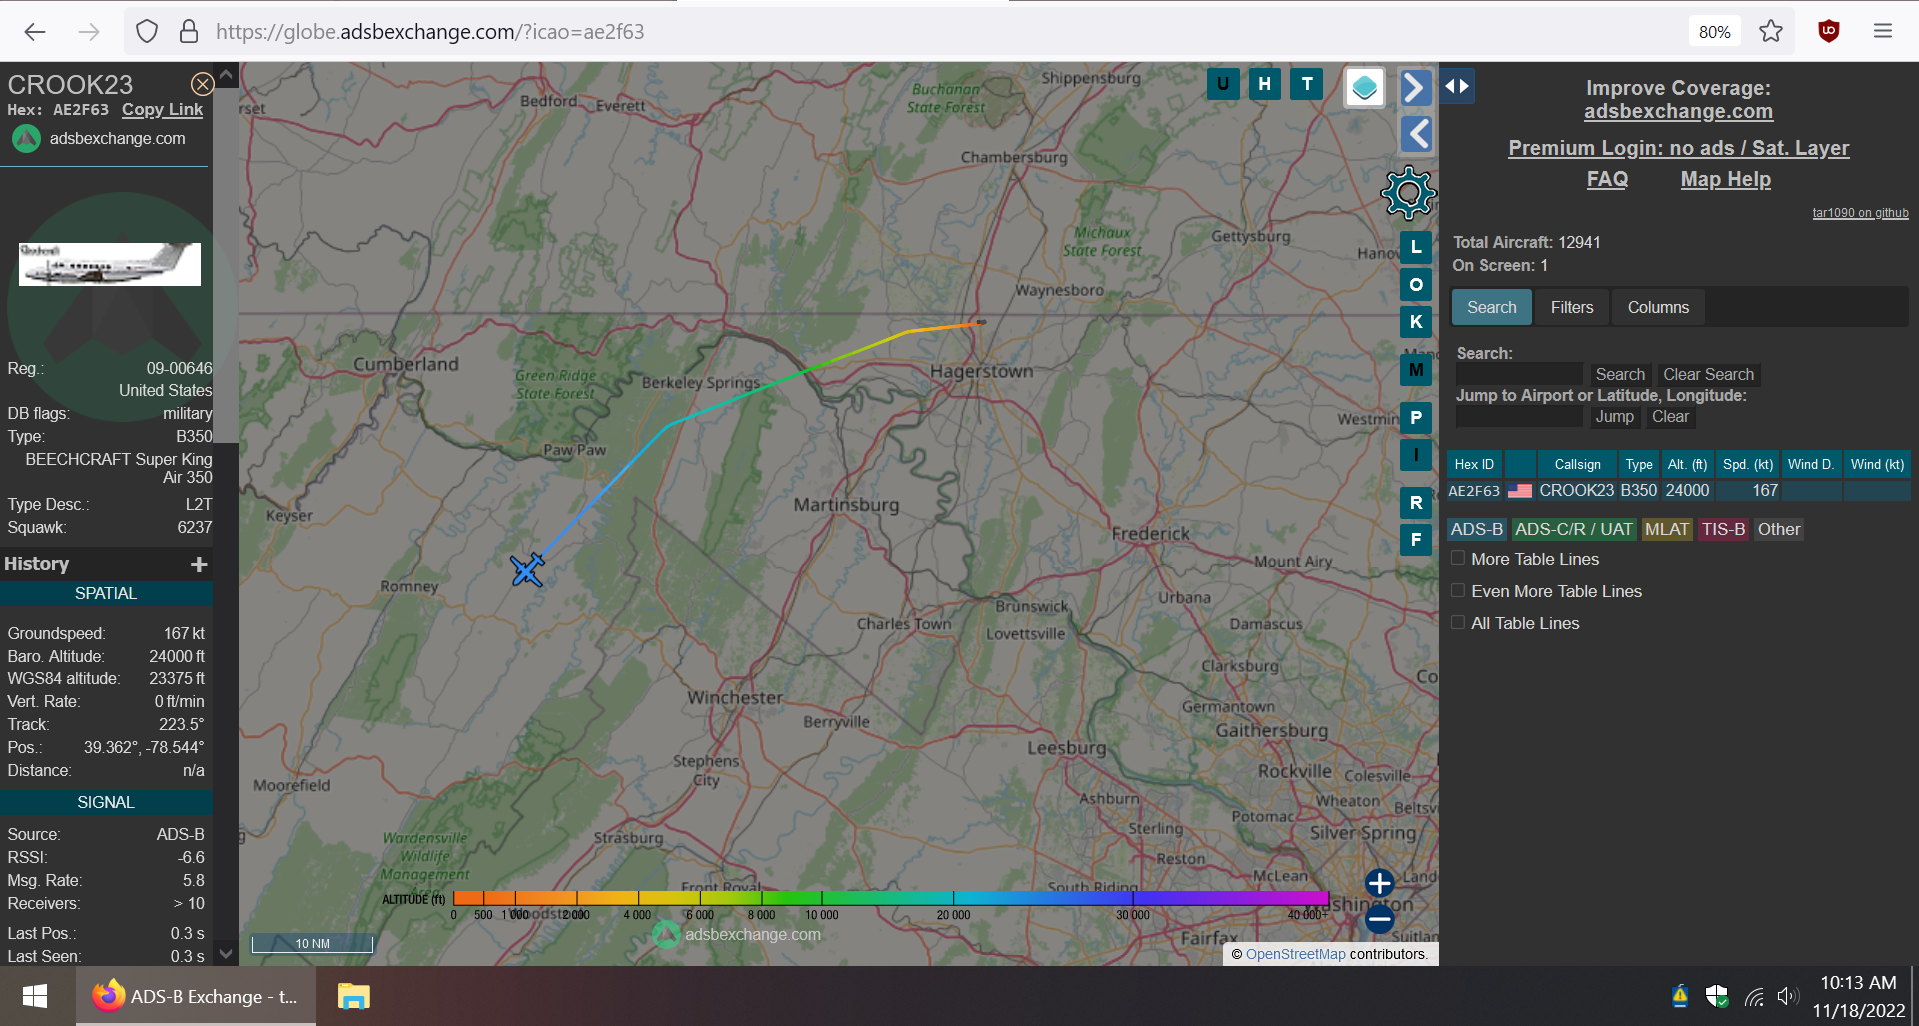This screenshot has width=1919, height=1026.
Task: Select the CROOK23 aircraft icon on map
Action: click(527, 570)
